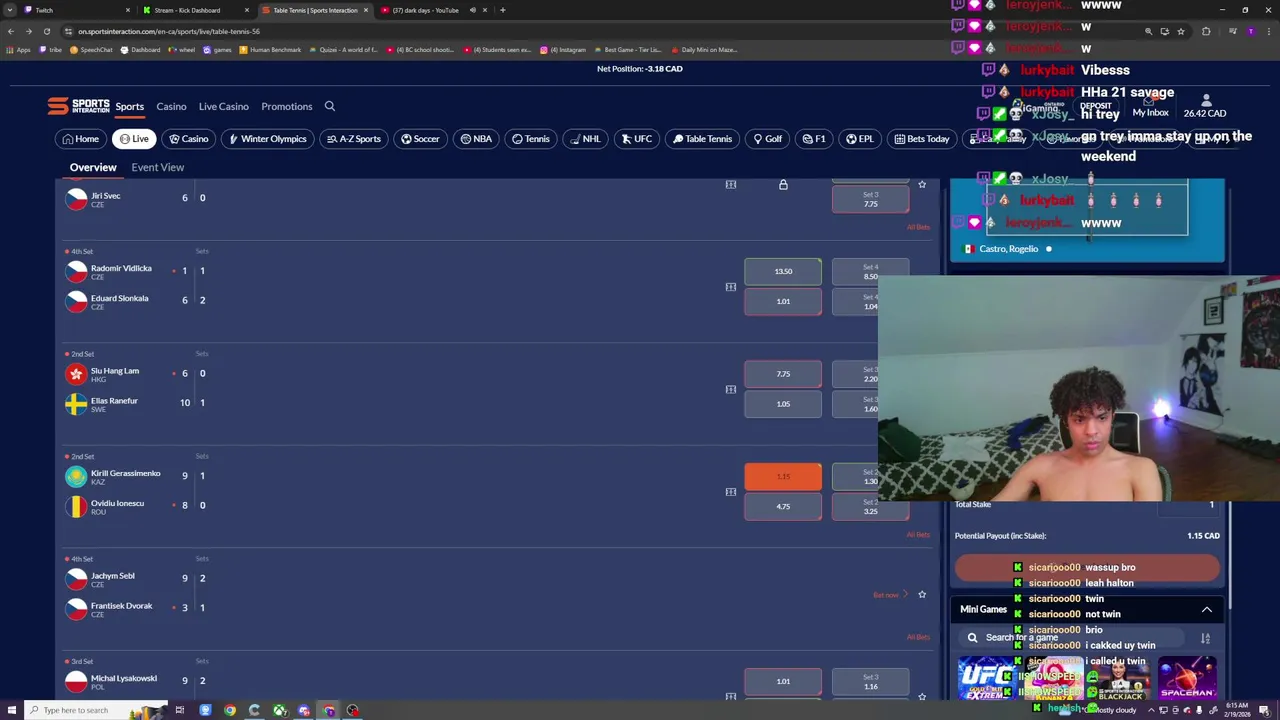Viewport: 1280px width, 720px height.
Task: Click Chrome reload page button
Action: click(x=46, y=31)
